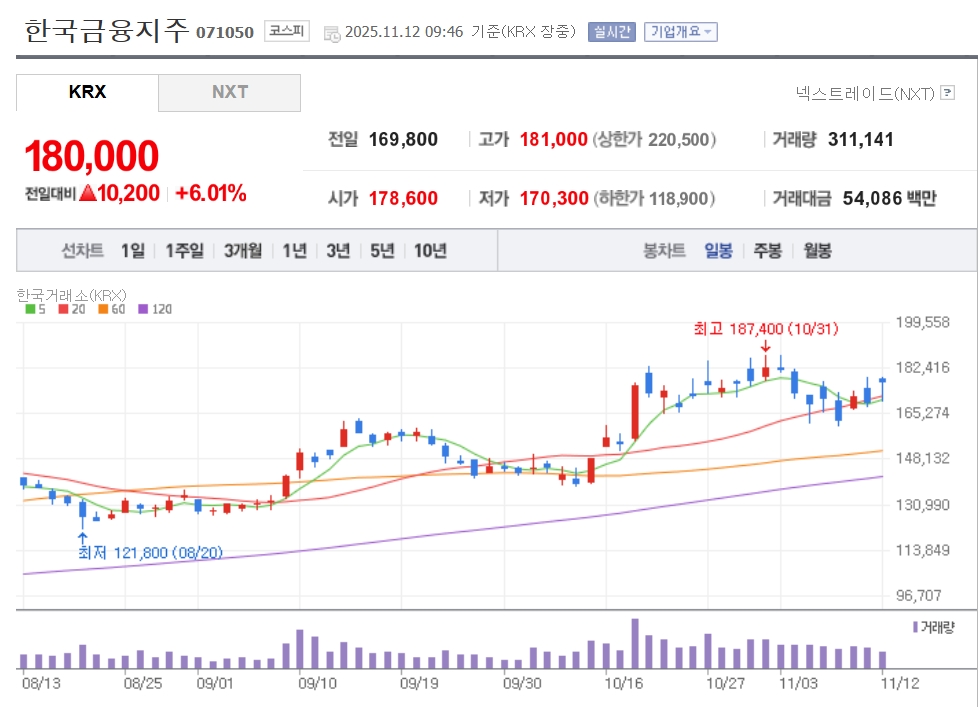
Task: Click the purple 120-day moving average swatch
Action: pos(143,309)
